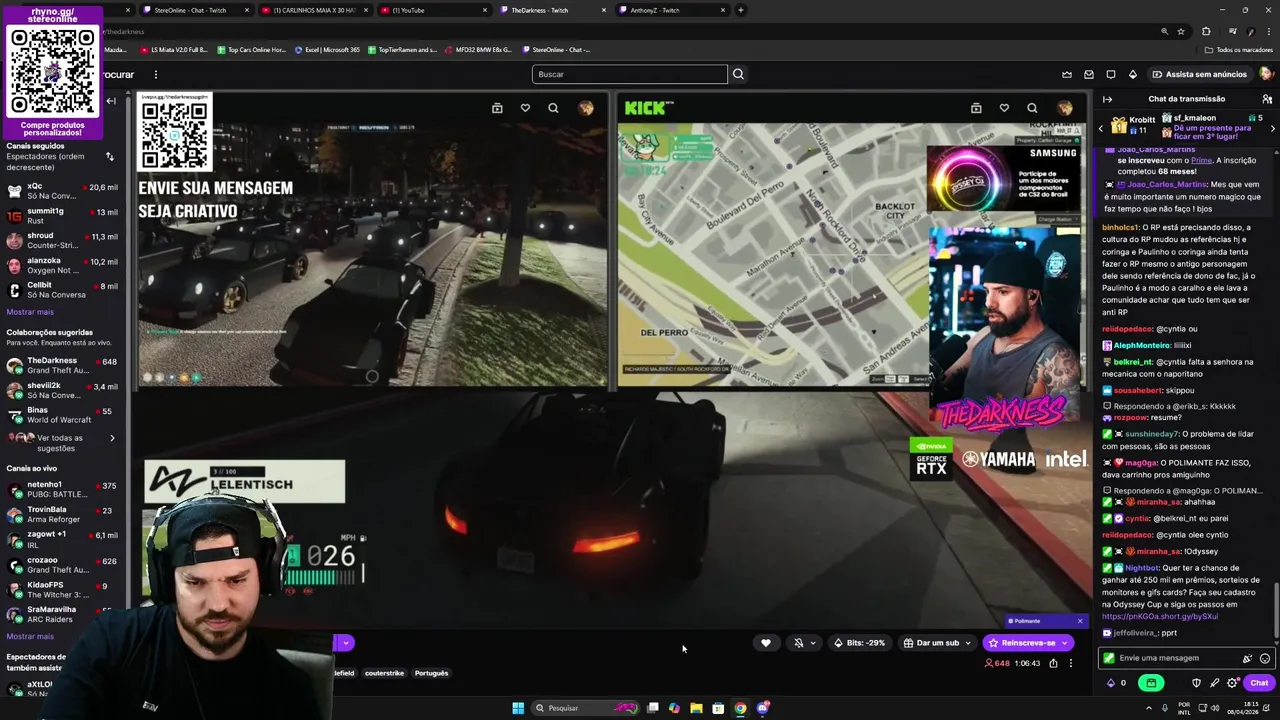Viewport: 1280px width, 720px height.
Task: Open the notification bell dropdown
Action: (x=804, y=643)
